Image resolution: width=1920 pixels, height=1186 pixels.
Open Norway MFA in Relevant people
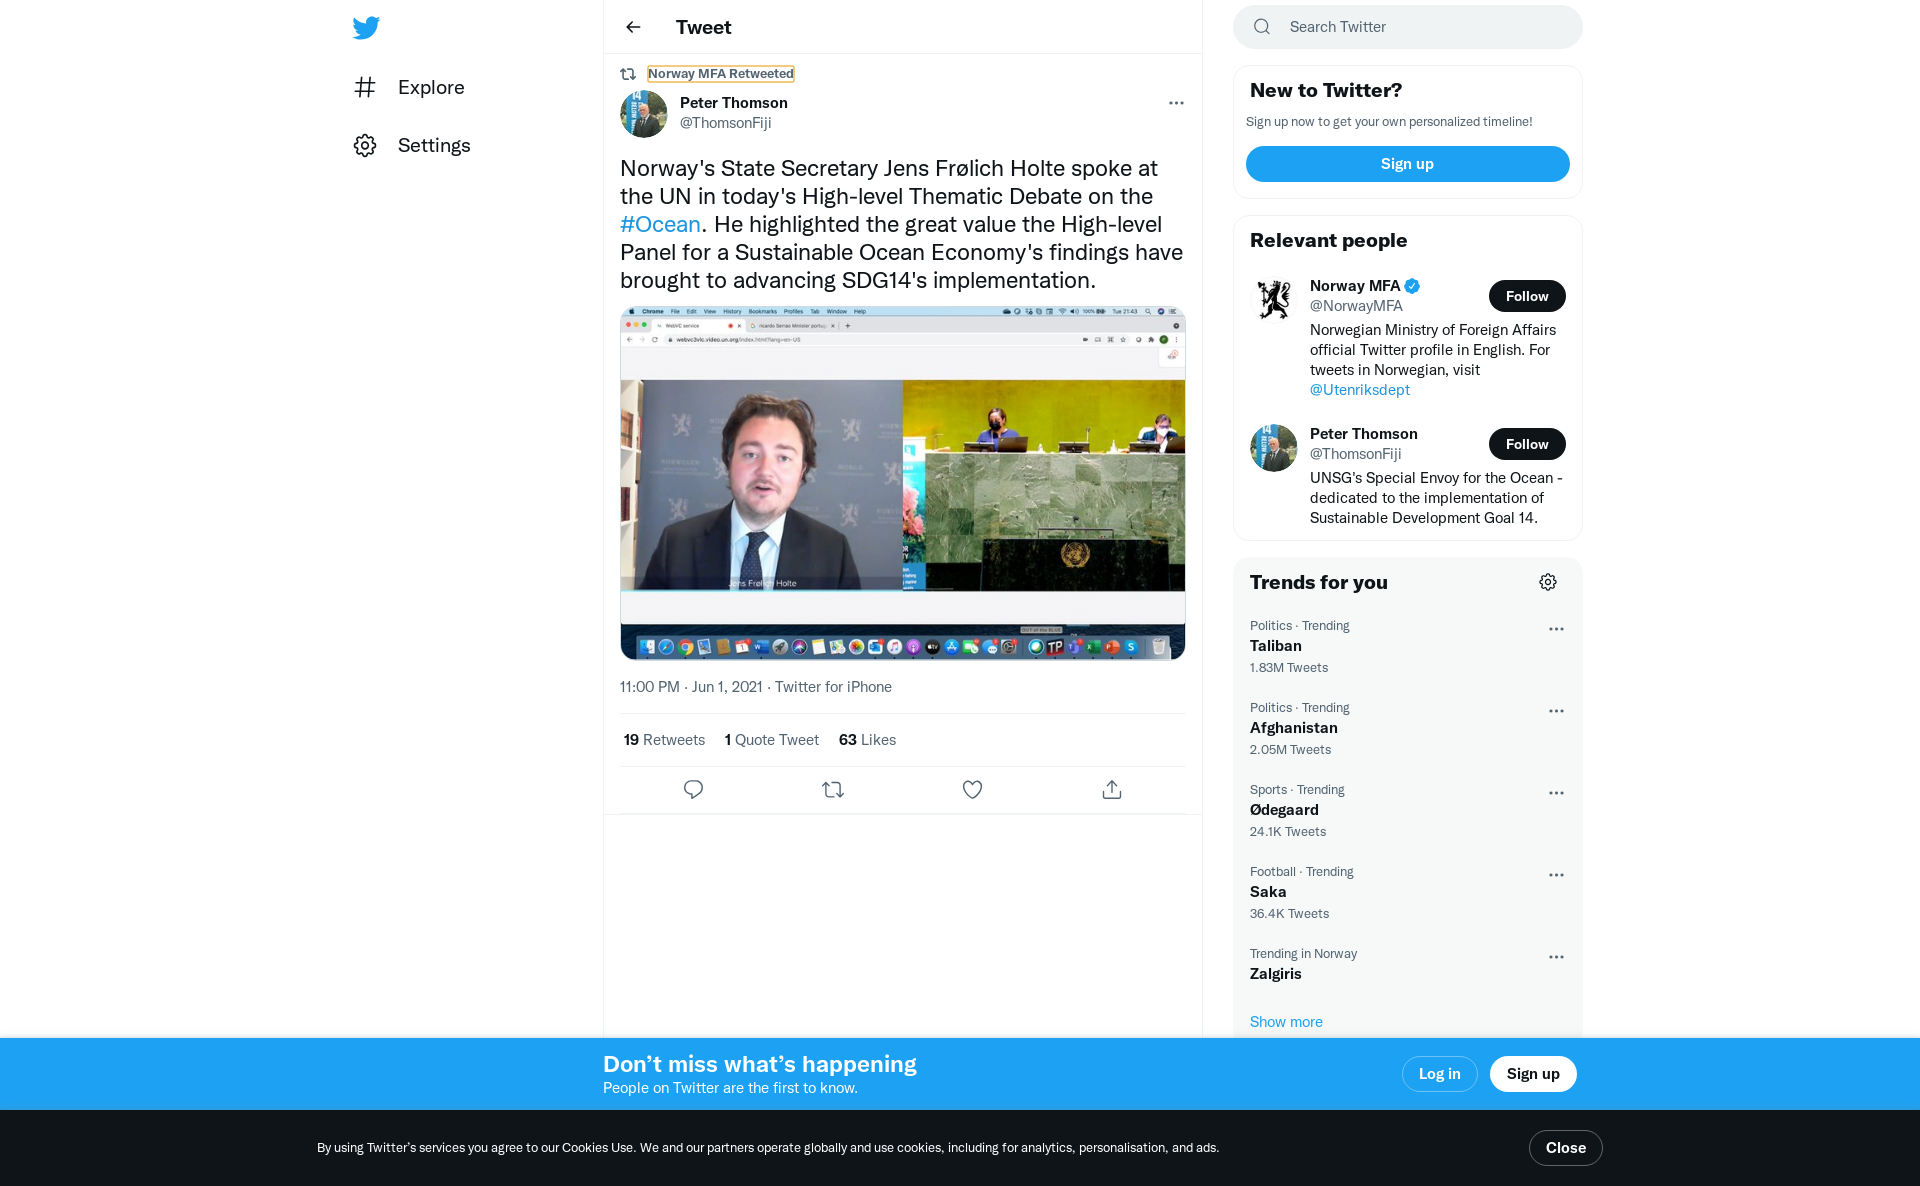1355,286
